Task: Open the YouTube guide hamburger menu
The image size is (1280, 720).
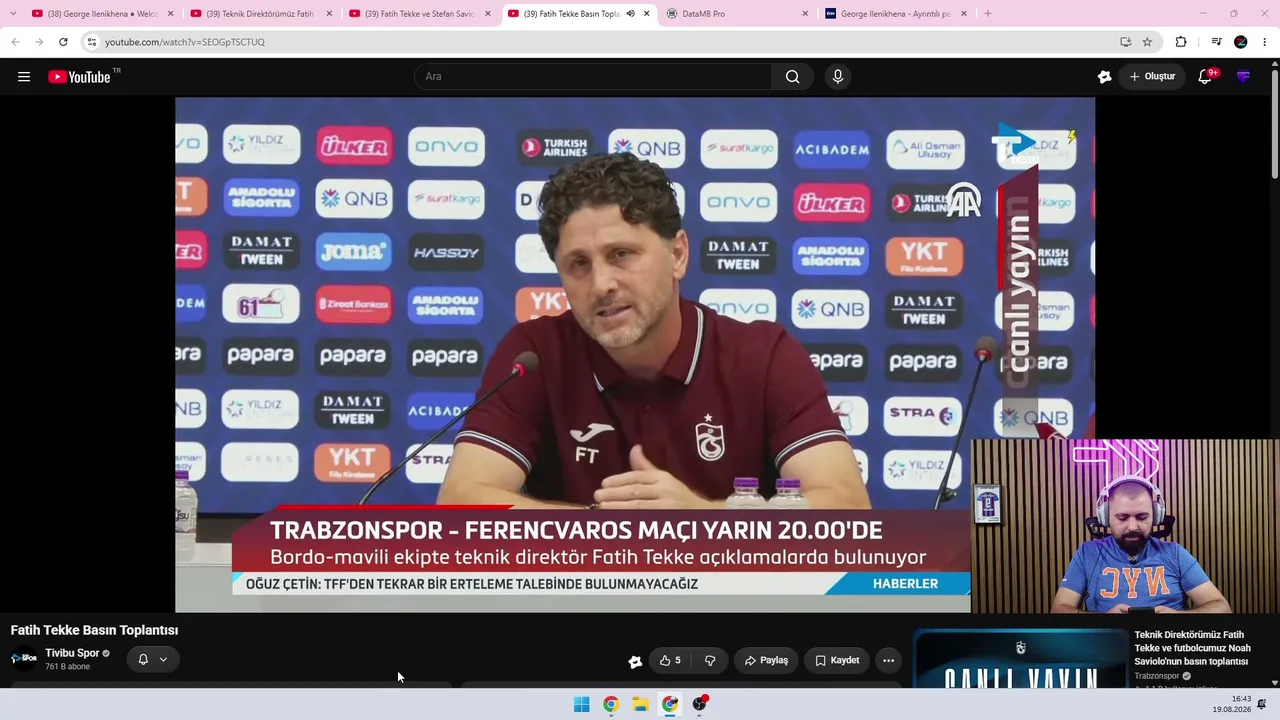Action: [24, 77]
